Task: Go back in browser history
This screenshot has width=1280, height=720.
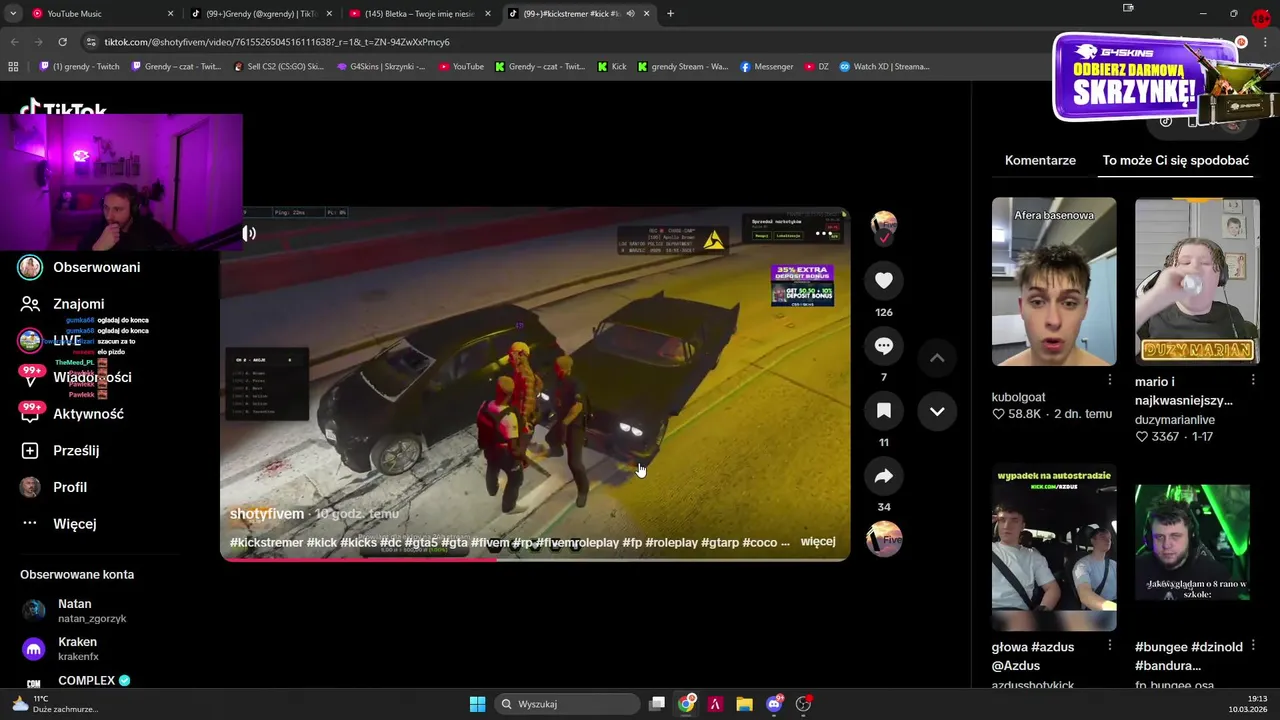Action: tap(14, 42)
